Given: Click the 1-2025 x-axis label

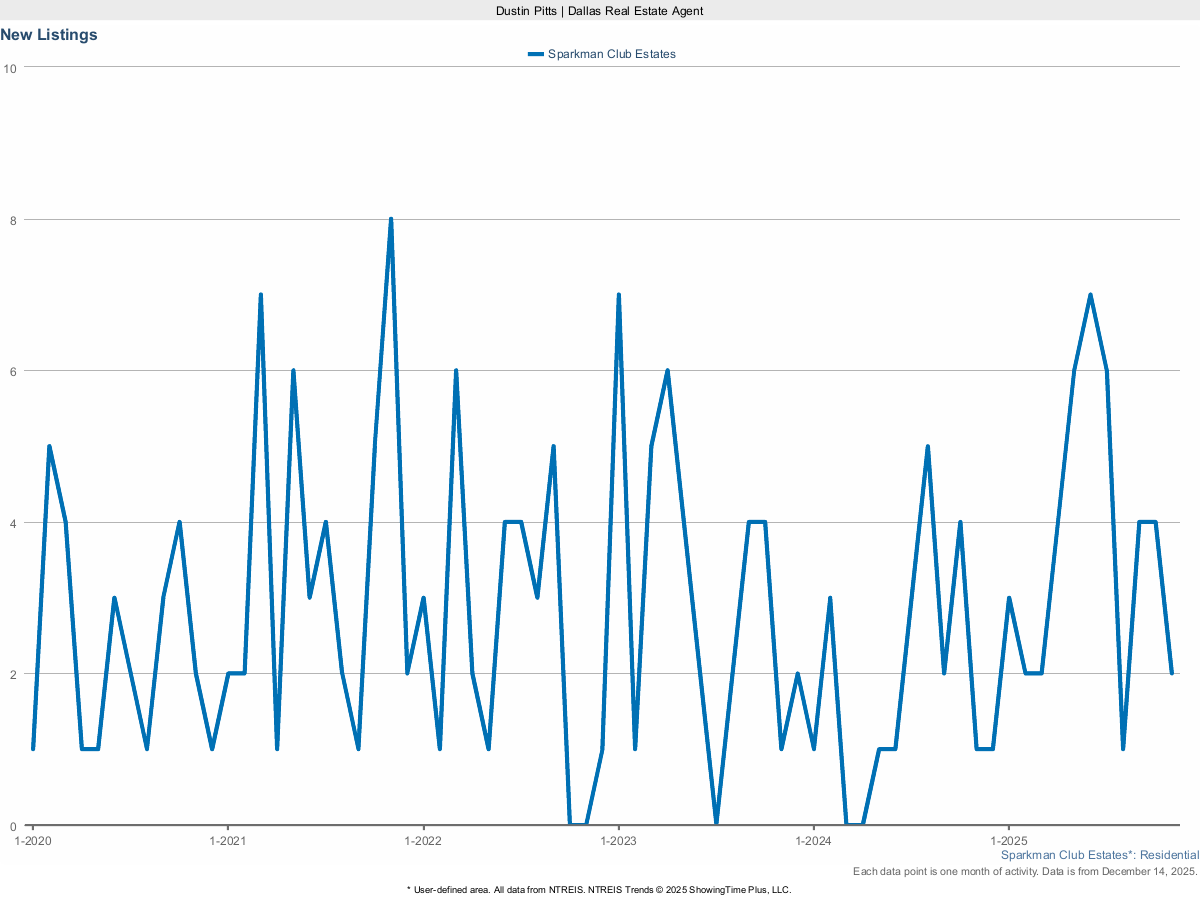Looking at the screenshot, I should pos(1009,841).
